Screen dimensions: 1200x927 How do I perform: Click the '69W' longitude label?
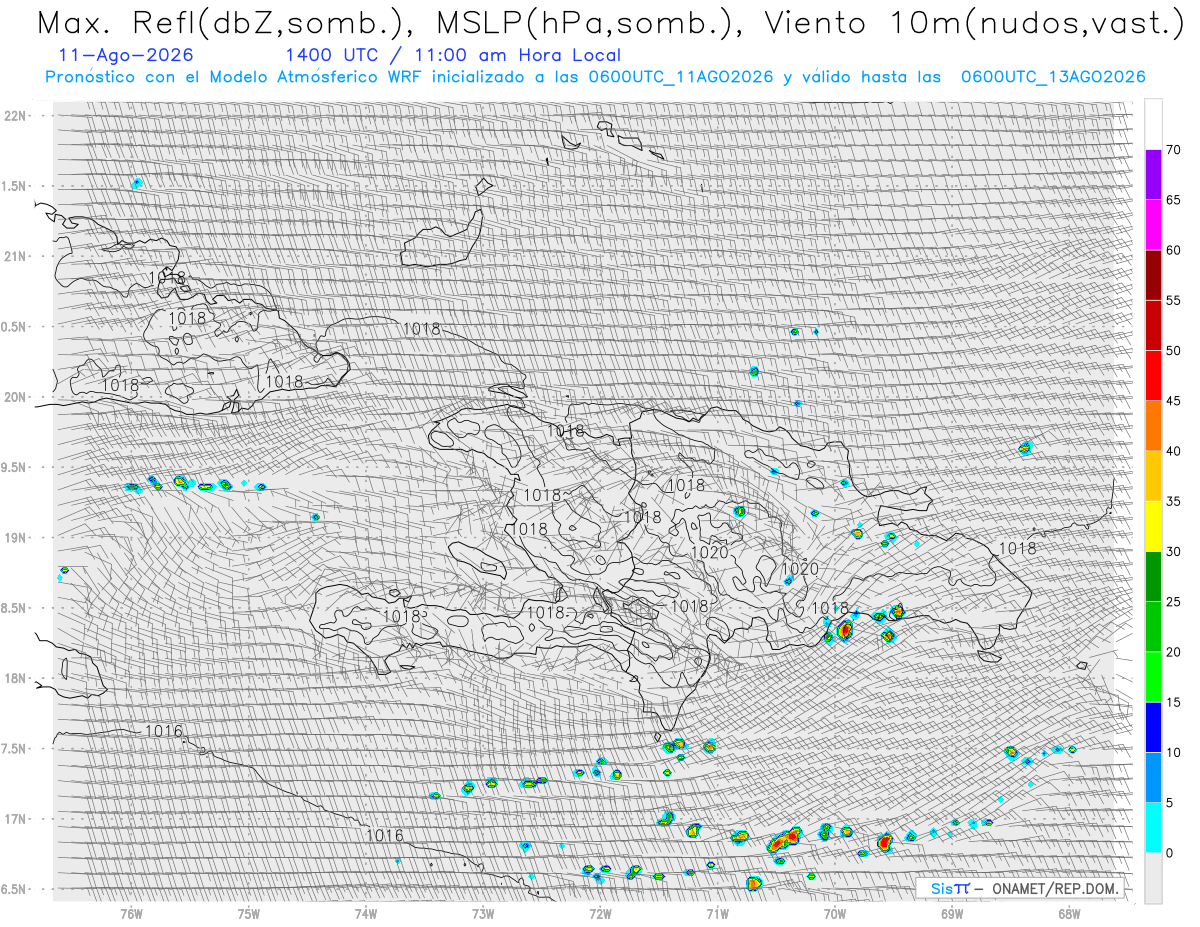point(952,913)
